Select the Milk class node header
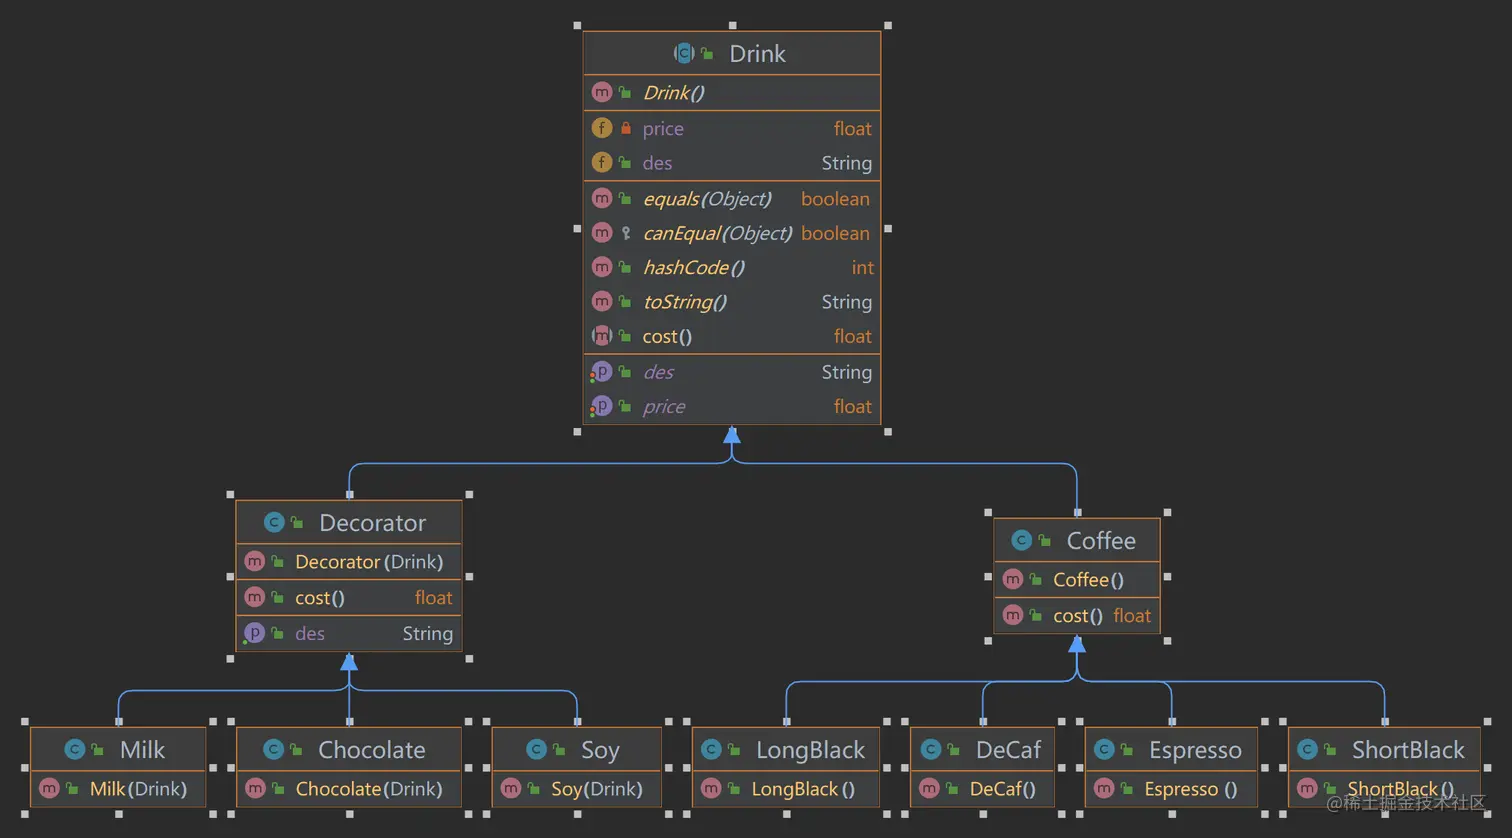This screenshot has height=838, width=1512. pos(118,749)
